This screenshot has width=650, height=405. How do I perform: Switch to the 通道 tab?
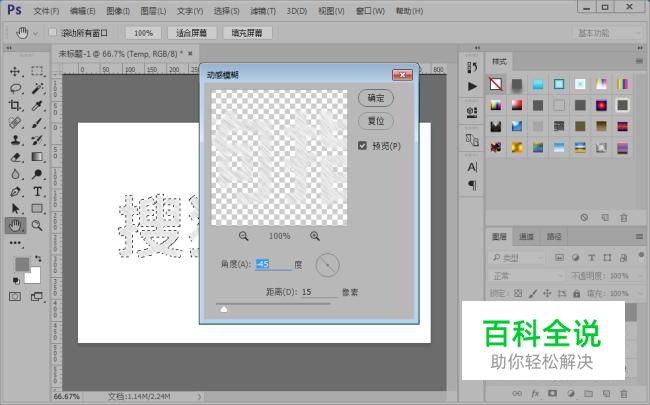[x=526, y=237]
